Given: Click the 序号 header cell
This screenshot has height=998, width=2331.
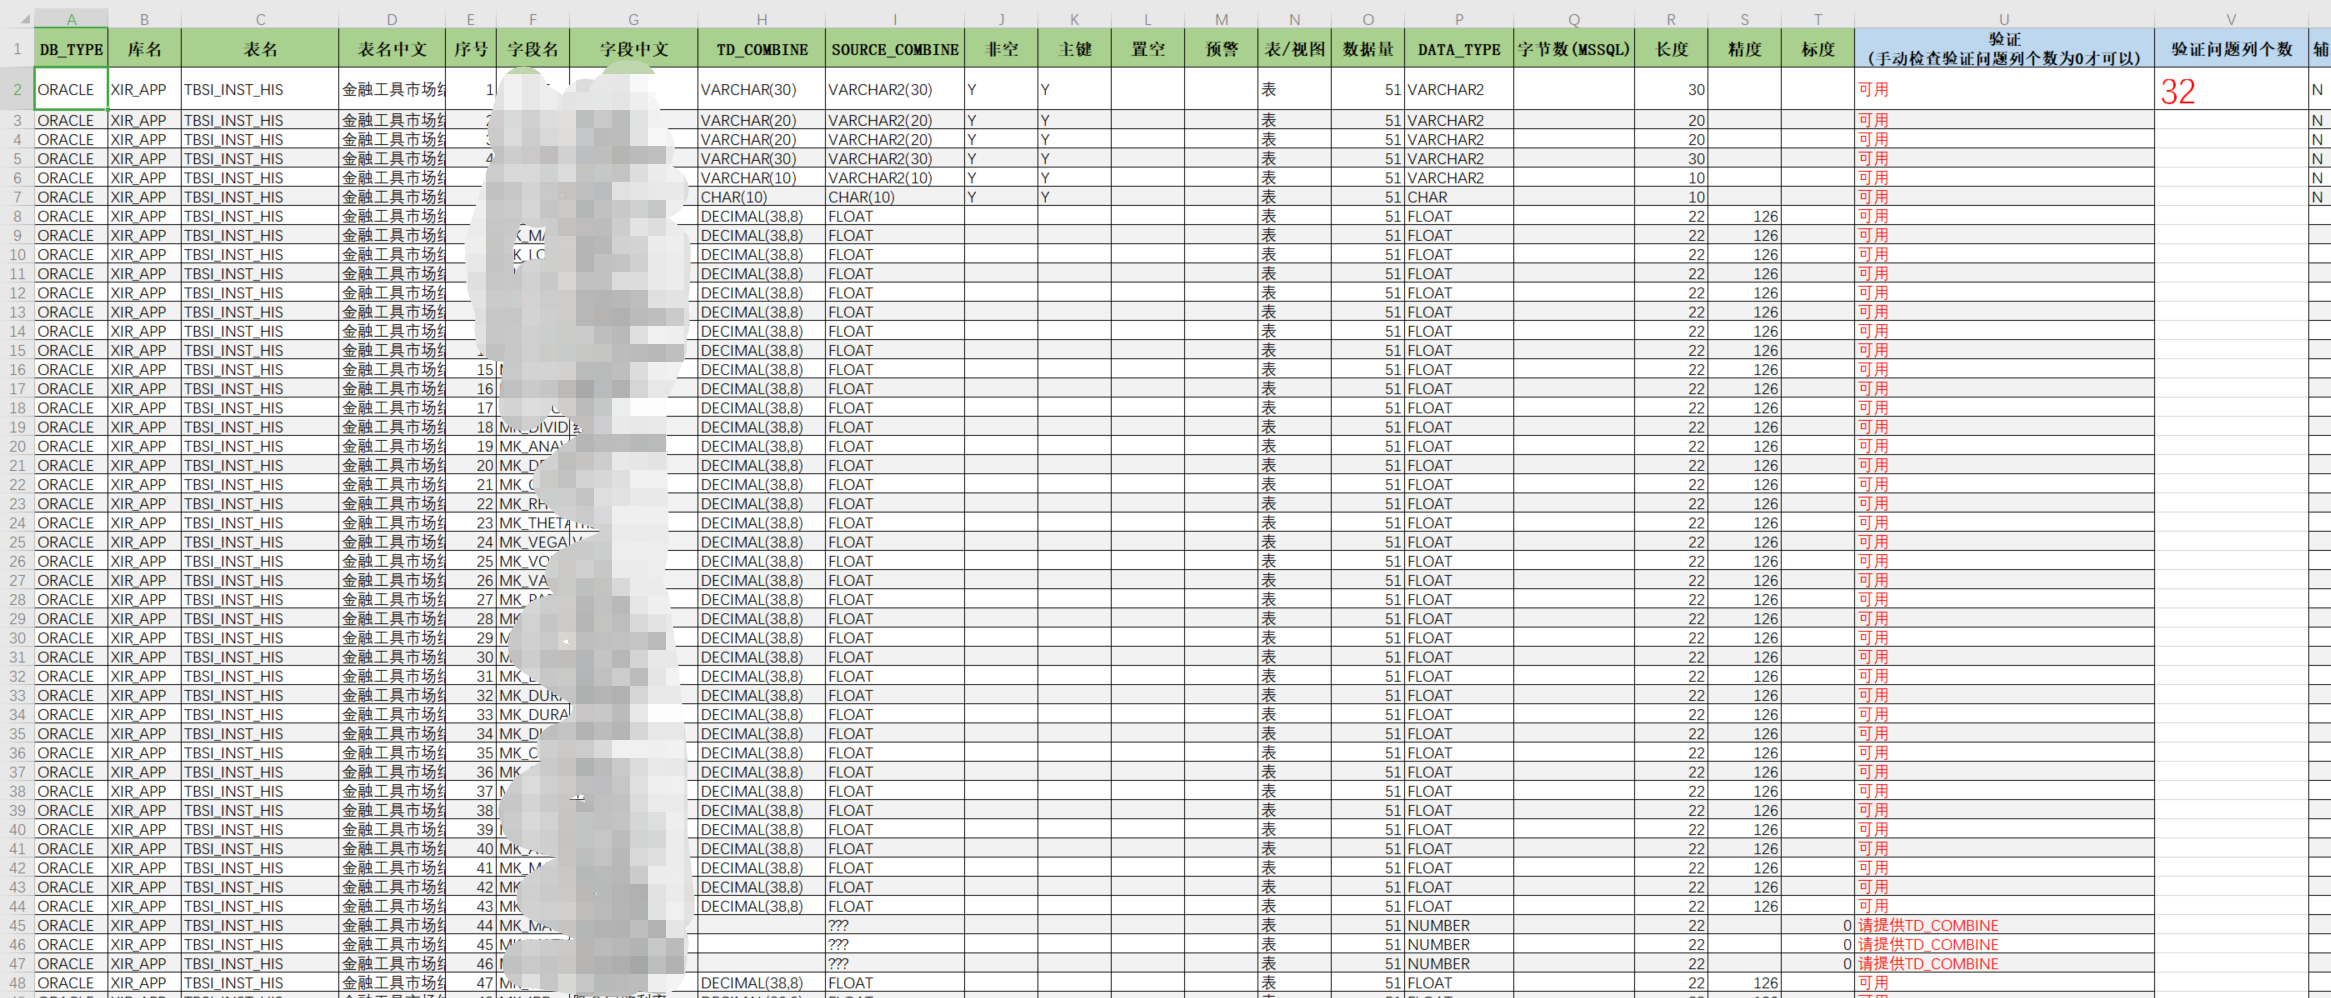Looking at the screenshot, I should point(470,48).
